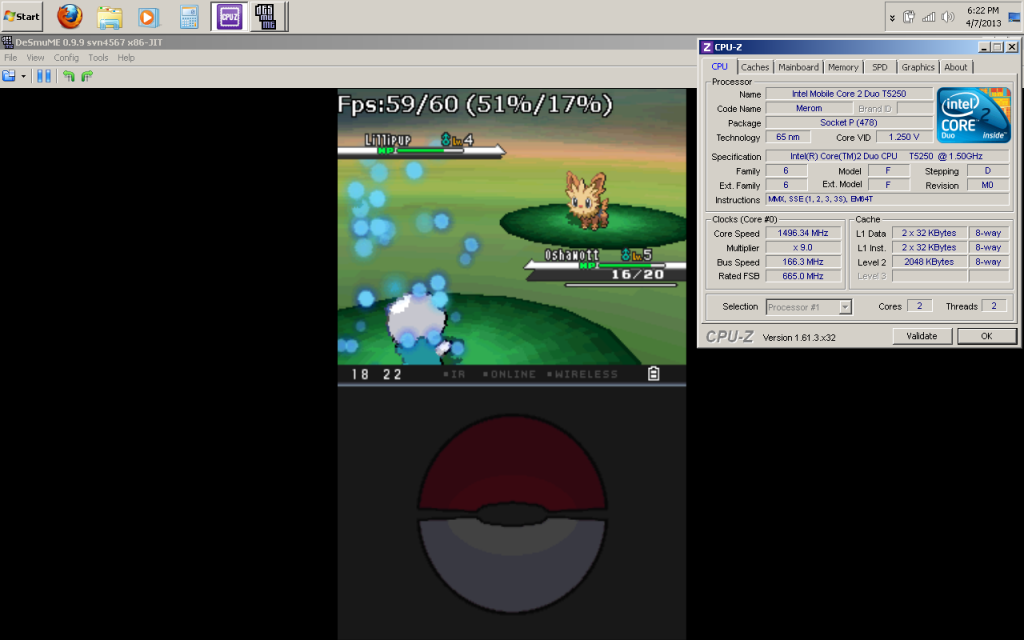
Task: Click the L1 Inst. value '2 x 32 KBytes'
Action: tap(929, 248)
